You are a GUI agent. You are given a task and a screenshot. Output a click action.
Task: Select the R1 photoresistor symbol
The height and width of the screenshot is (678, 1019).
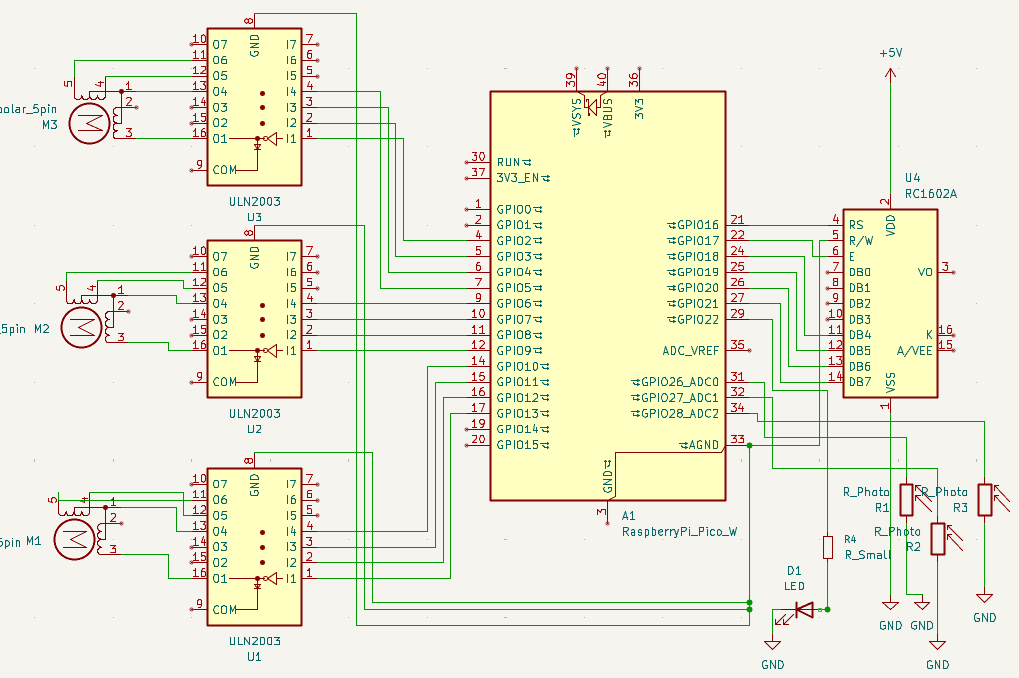907,499
